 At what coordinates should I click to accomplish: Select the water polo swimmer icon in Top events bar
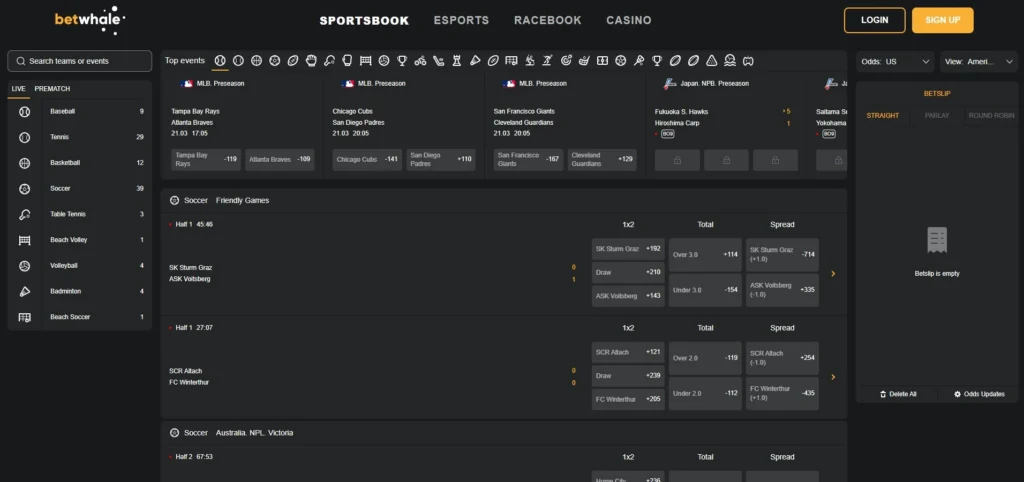coord(729,61)
